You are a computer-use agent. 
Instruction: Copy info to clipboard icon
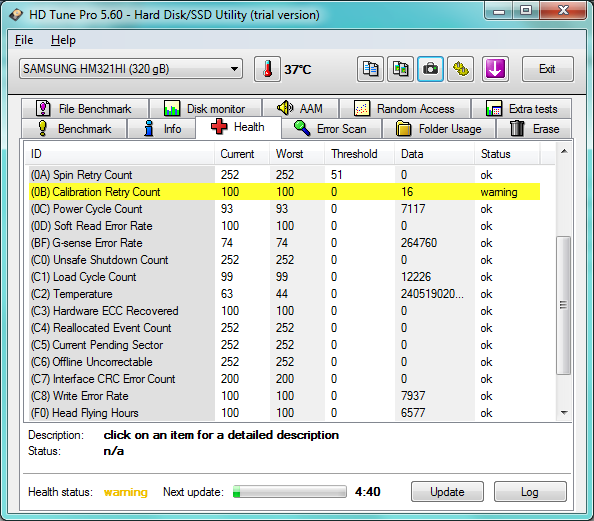coord(370,69)
